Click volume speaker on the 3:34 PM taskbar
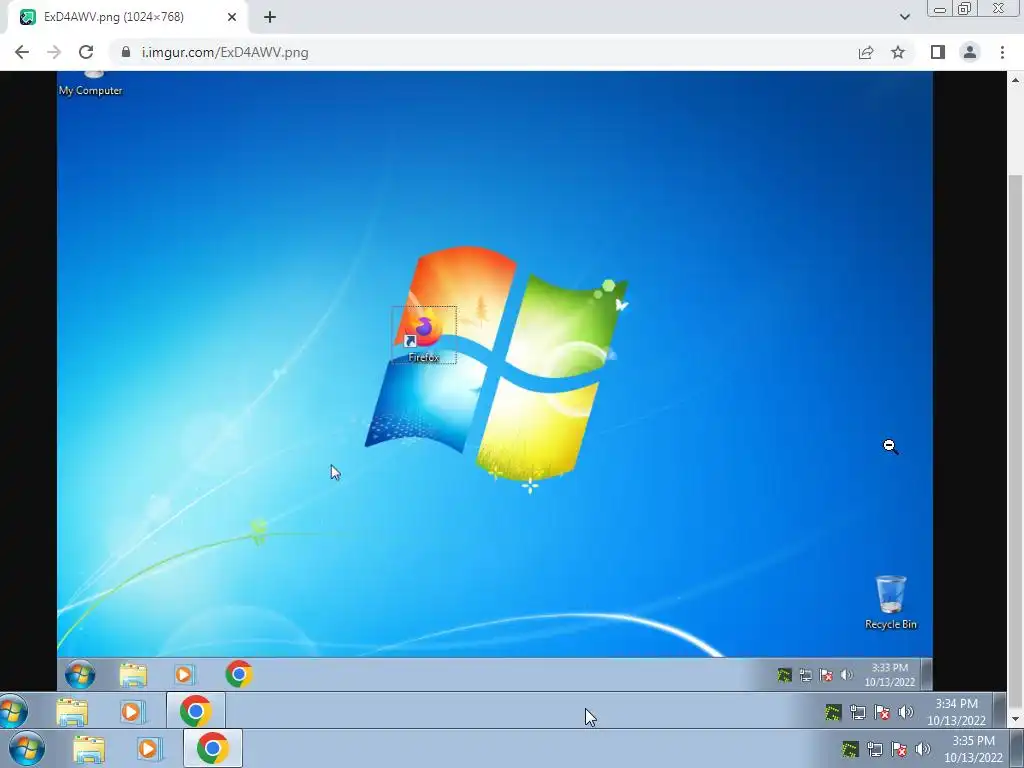1024x768 pixels. [906, 712]
